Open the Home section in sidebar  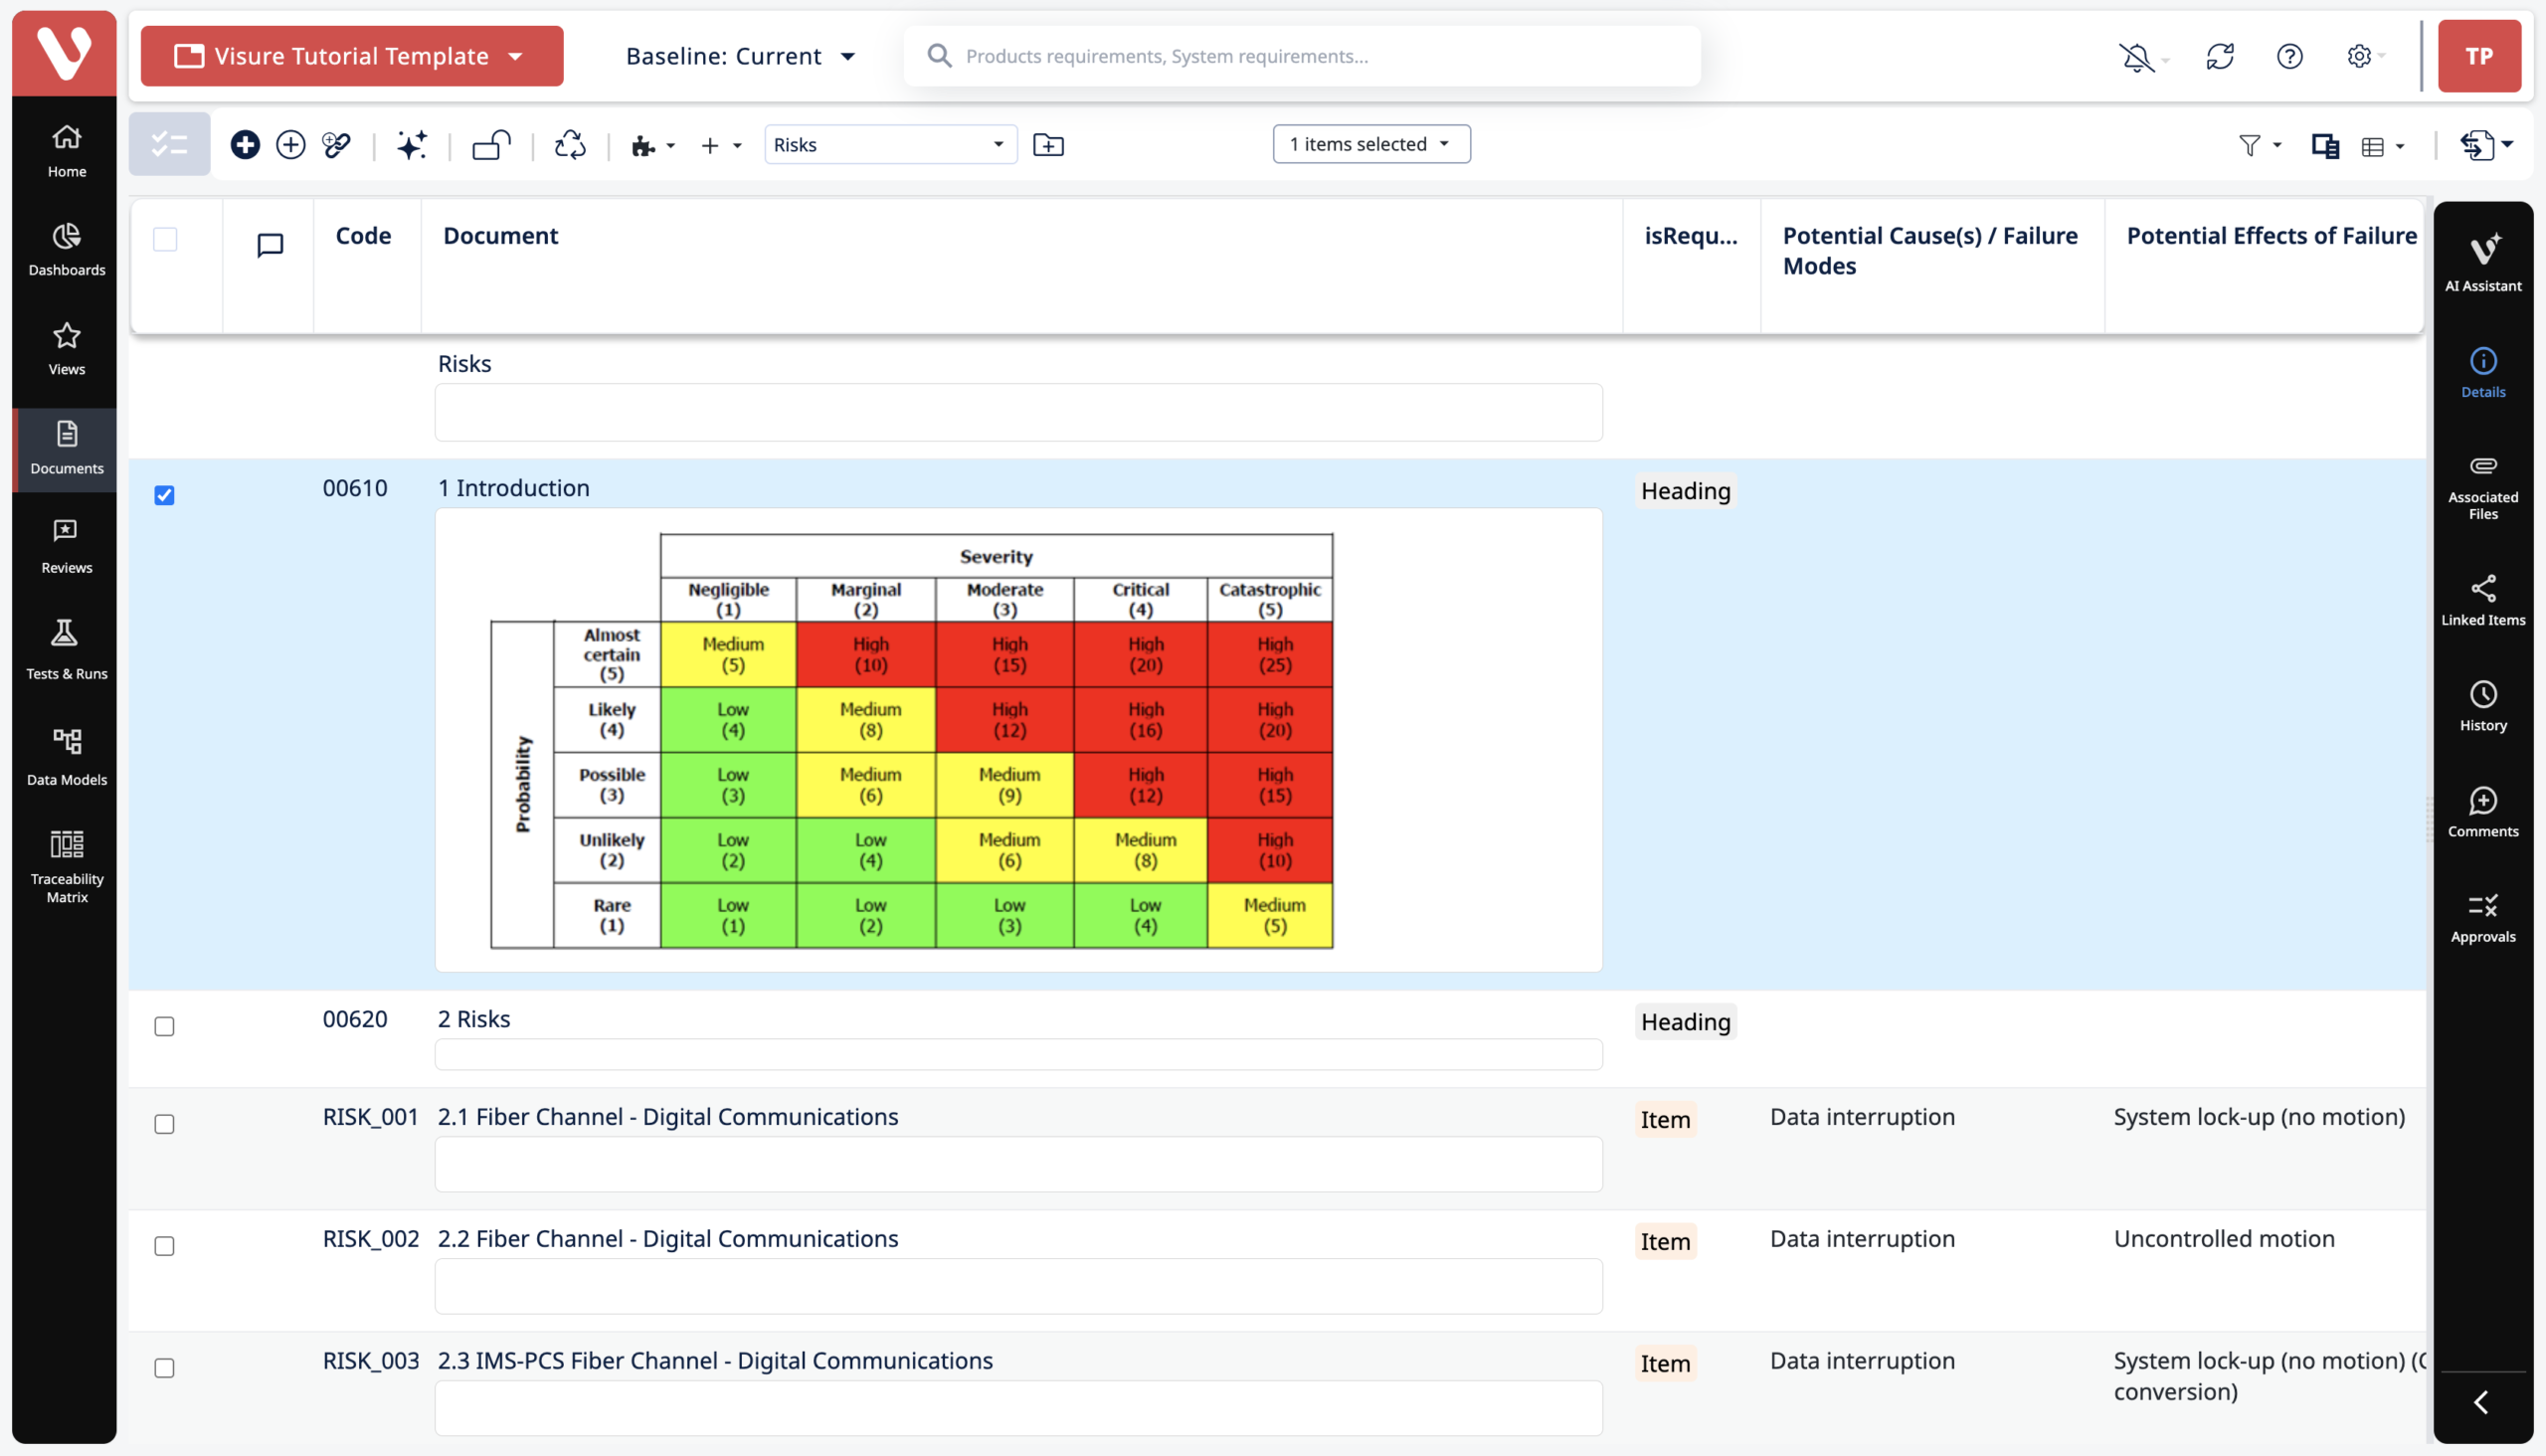pos(66,151)
